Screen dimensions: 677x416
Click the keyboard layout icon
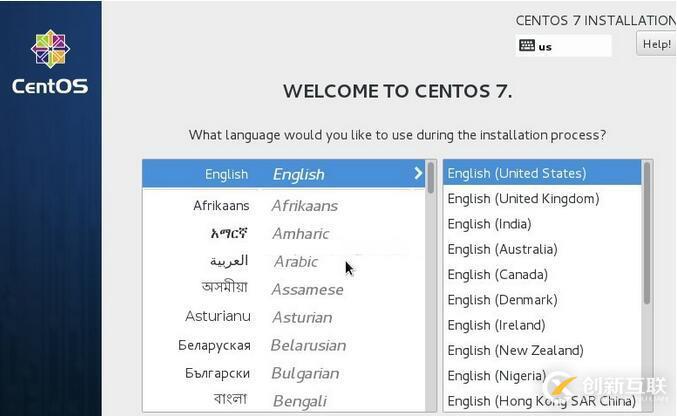(527, 45)
